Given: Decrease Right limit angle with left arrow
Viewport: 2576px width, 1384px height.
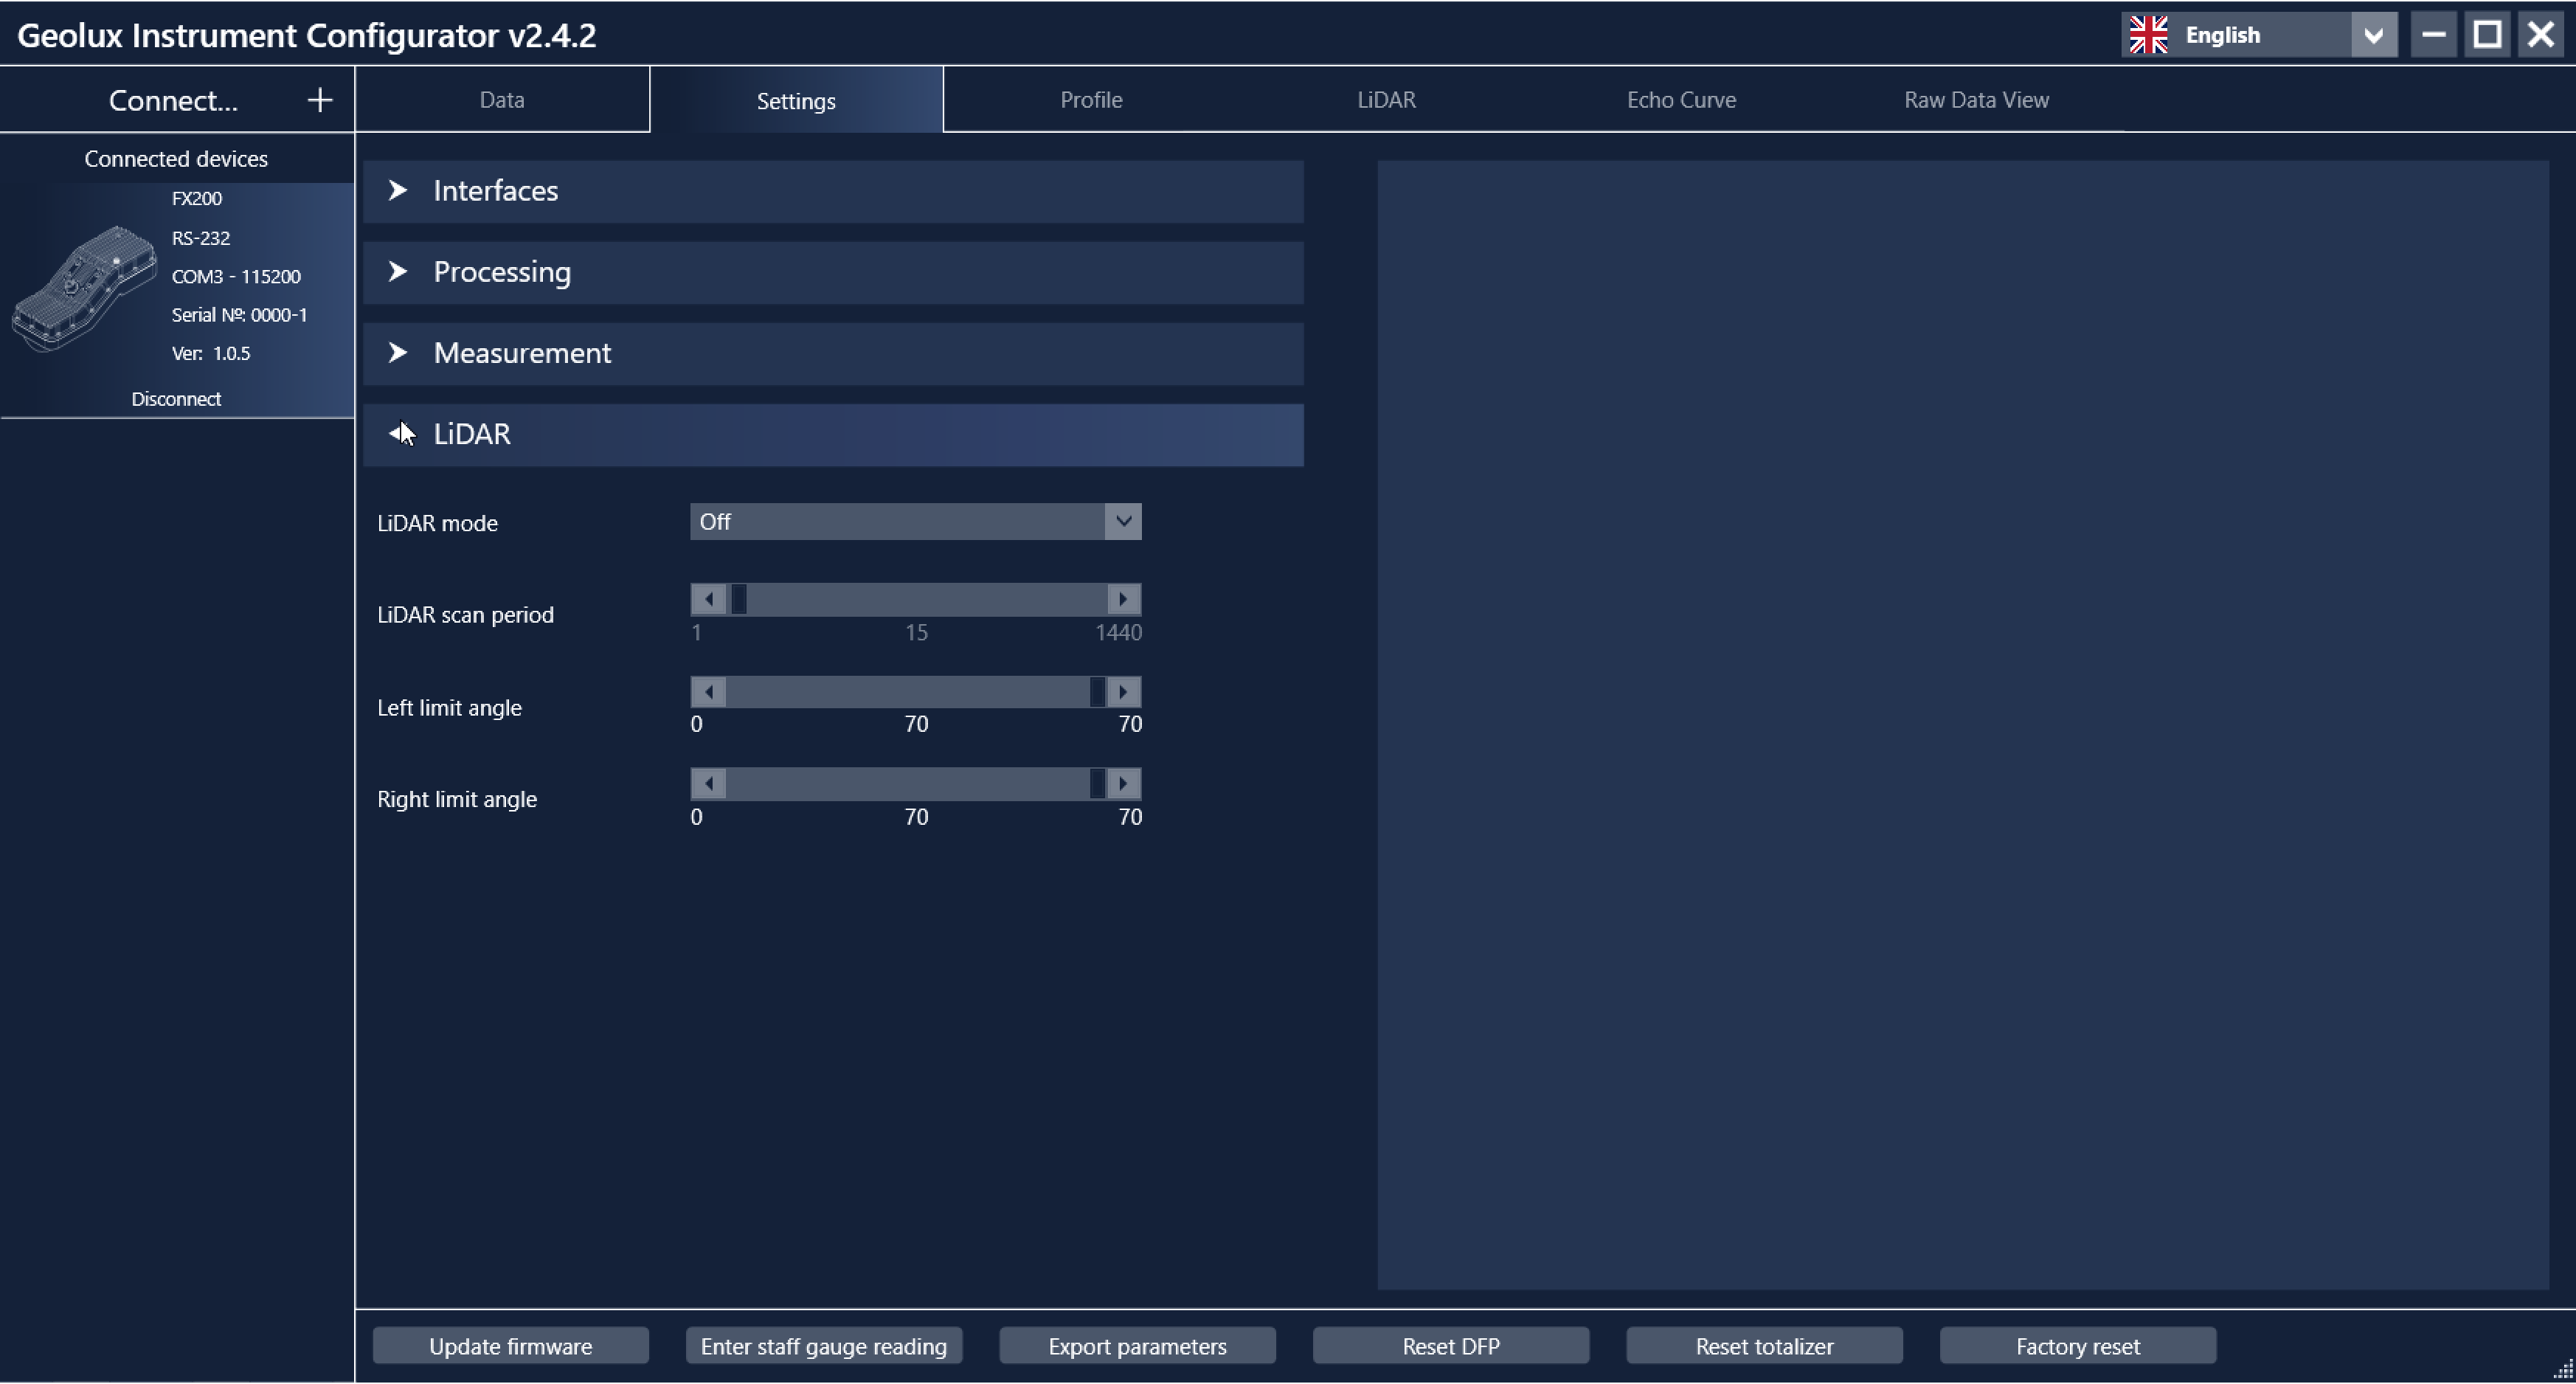Looking at the screenshot, I should click(708, 784).
